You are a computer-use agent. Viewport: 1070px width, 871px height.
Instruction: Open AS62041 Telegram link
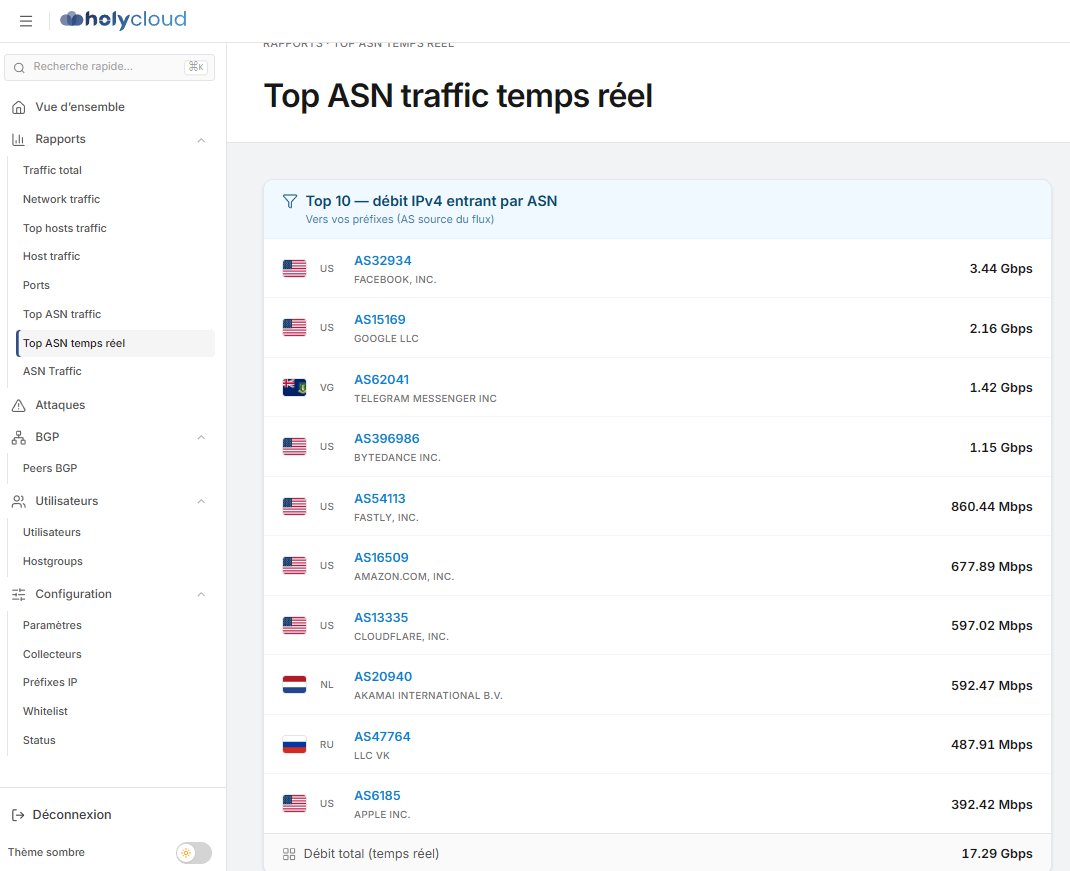381,380
